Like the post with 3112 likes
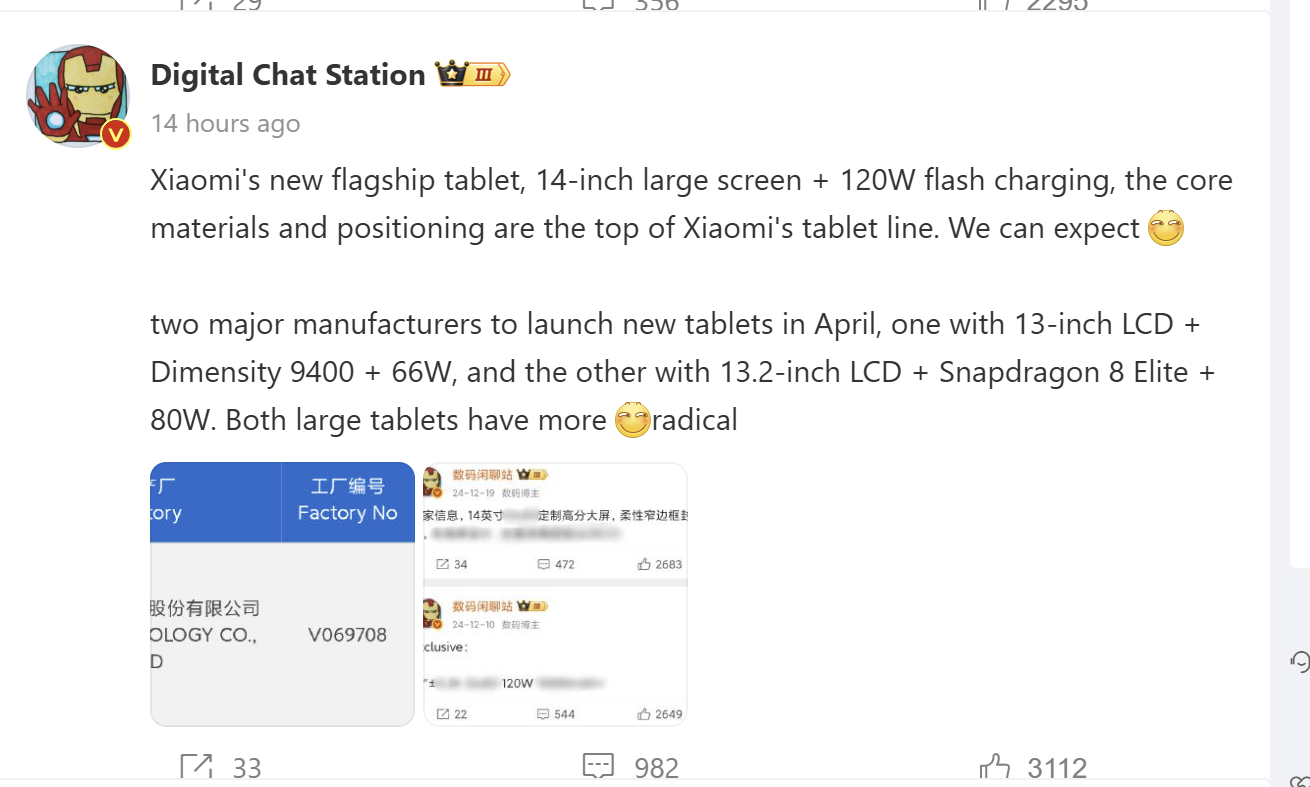Screen dimensions: 1310x787 click(x=995, y=767)
